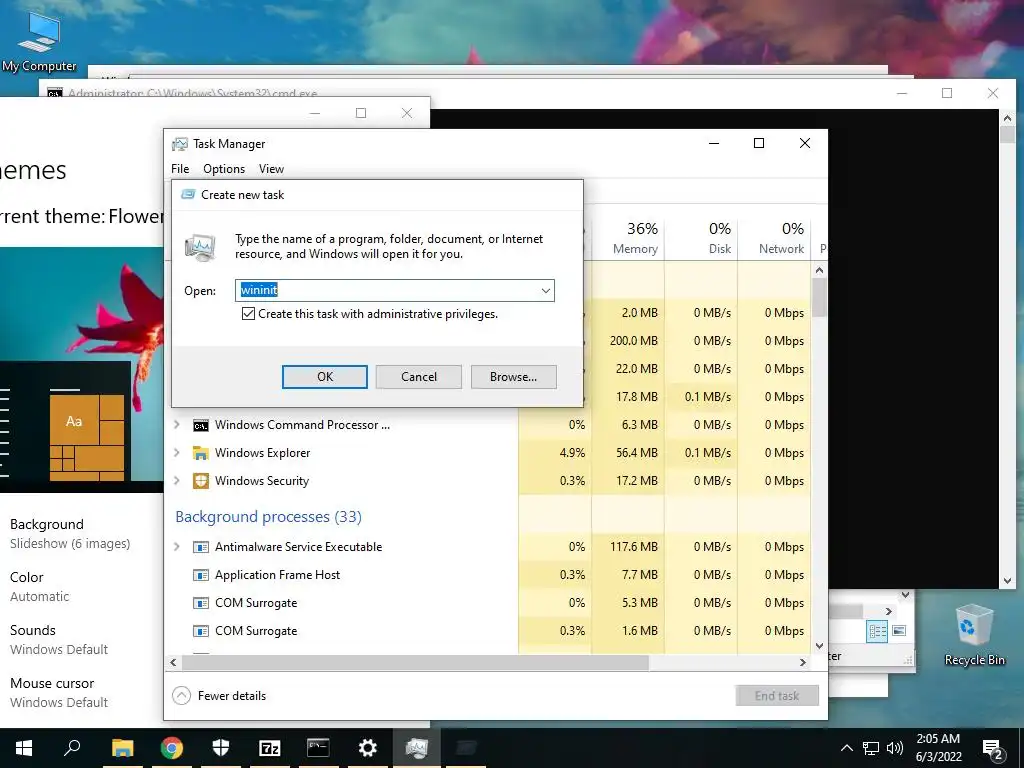1024x768 pixels.
Task: Switch to Task Manager taskbar icon
Action: click(x=417, y=748)
